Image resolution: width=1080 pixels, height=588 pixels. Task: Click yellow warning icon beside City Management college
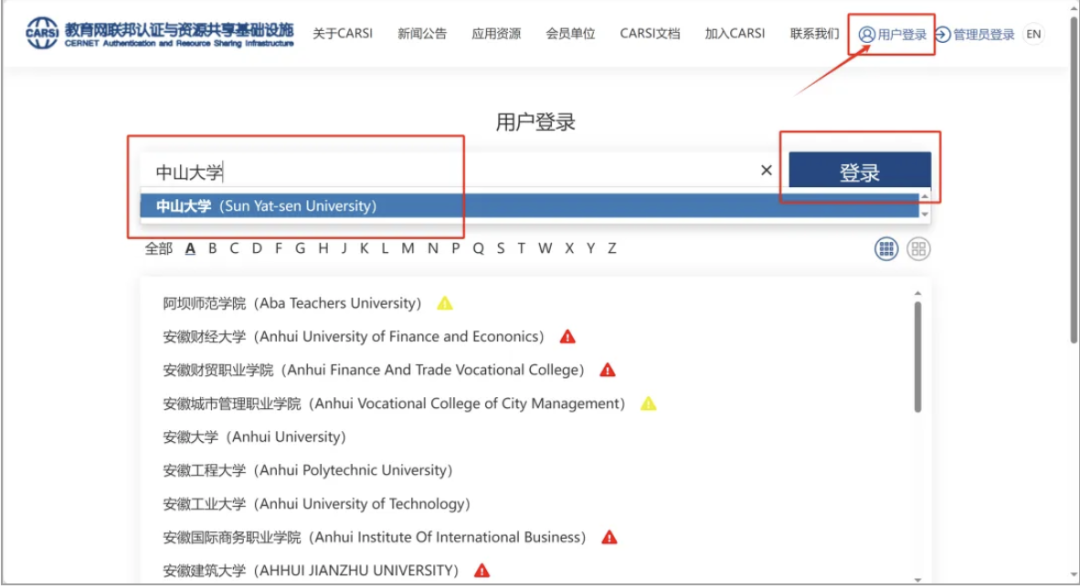[x=649, y=403]
